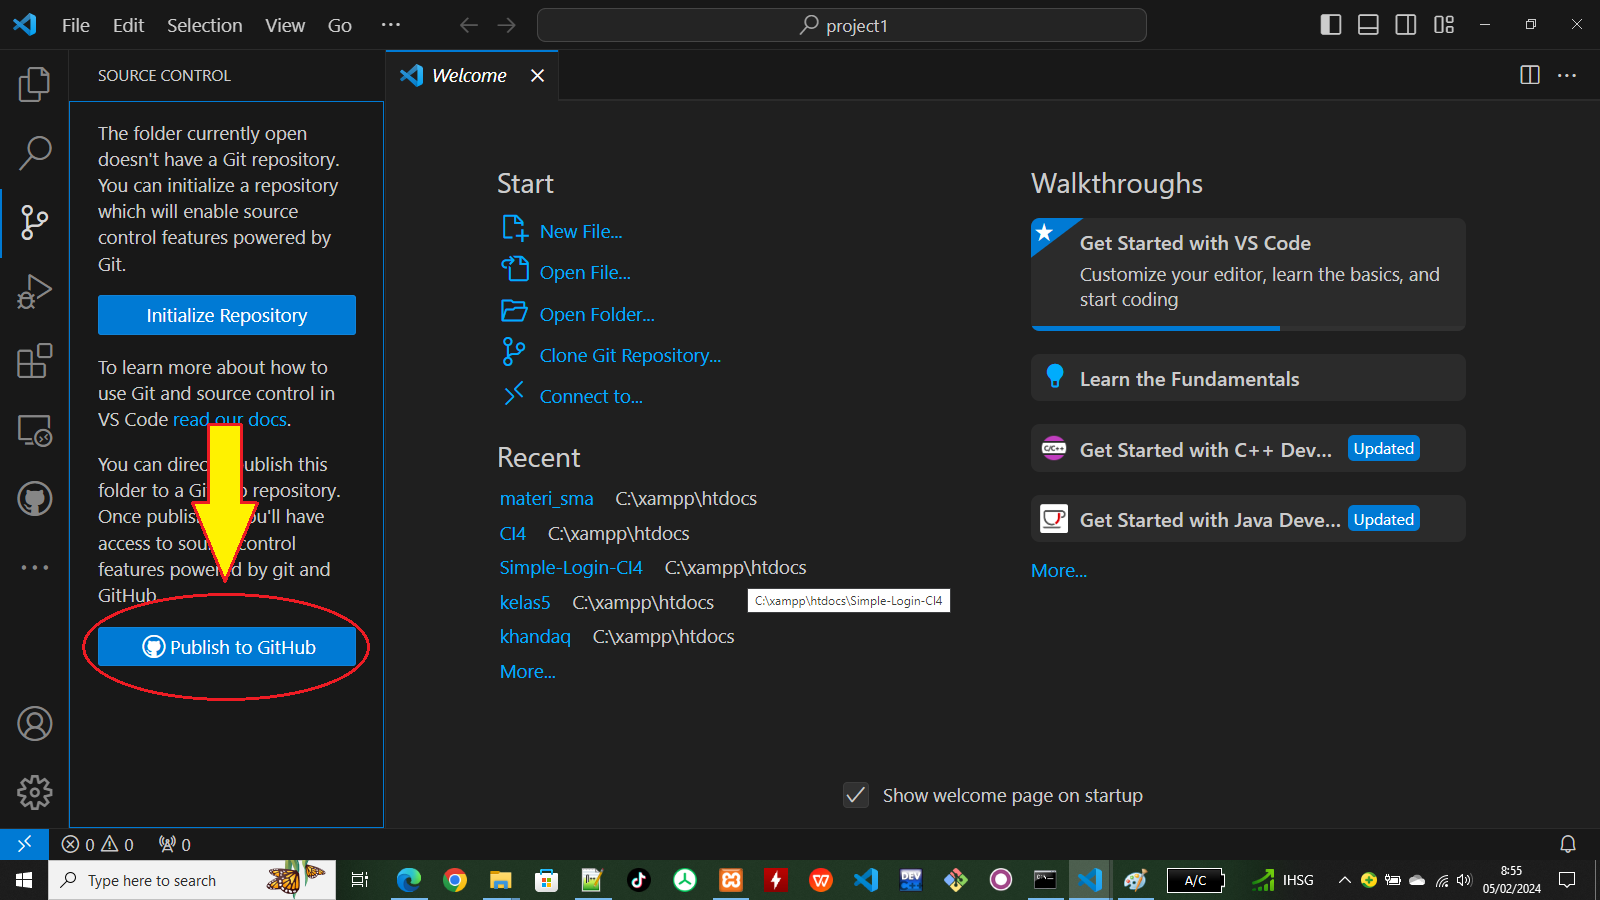Click Initialize Repository button
Screen dimensions: 1600x900
tap(227, 315)
